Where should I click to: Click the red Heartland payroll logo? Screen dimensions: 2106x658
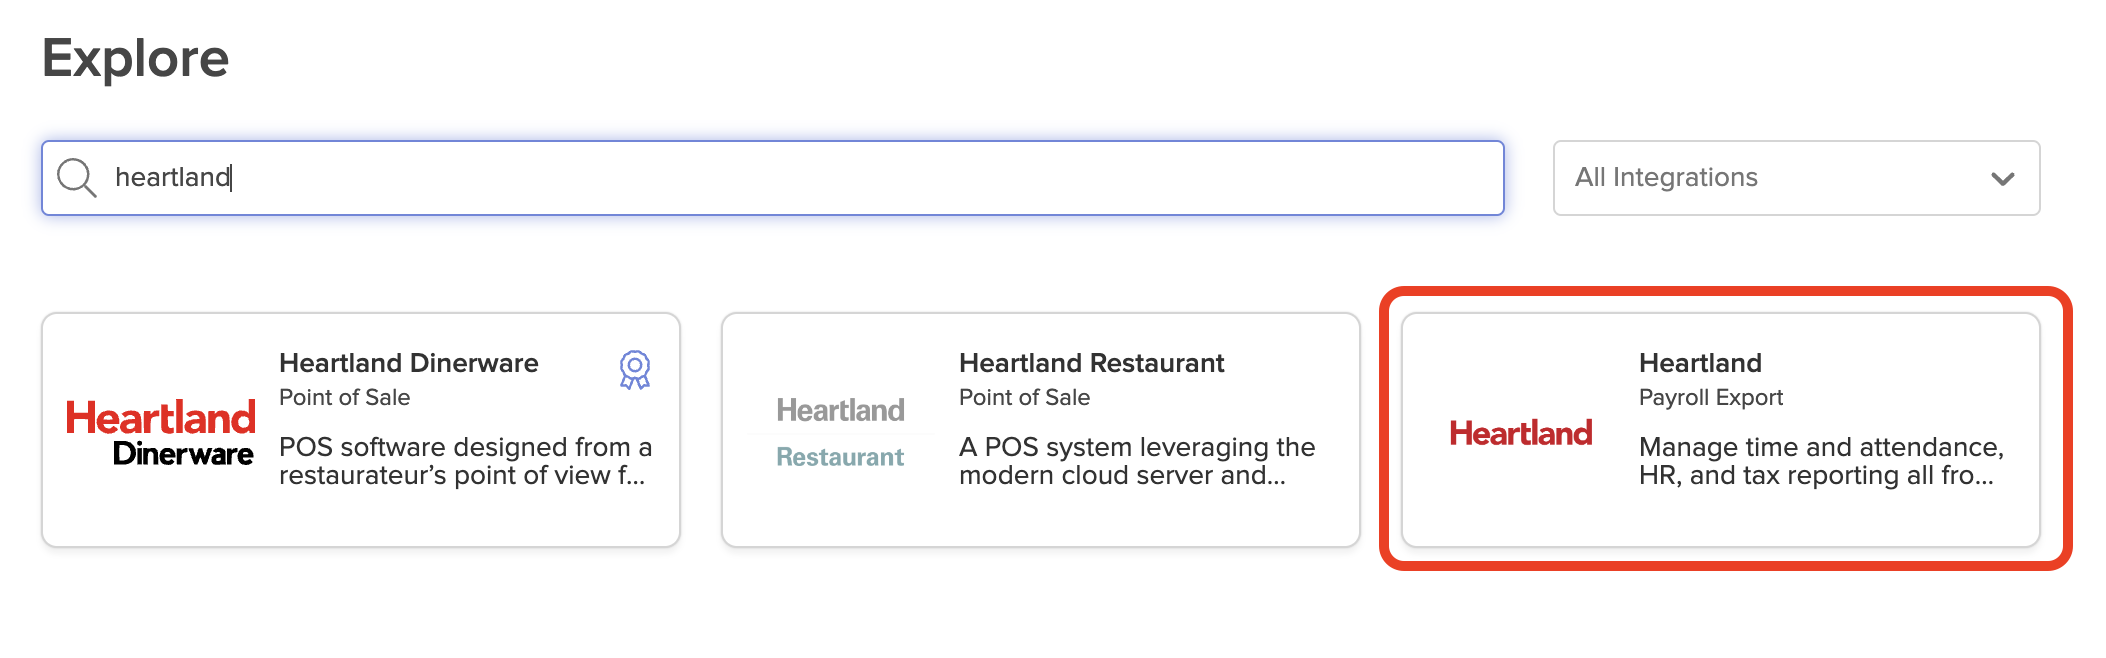(x=1521, y=433)
